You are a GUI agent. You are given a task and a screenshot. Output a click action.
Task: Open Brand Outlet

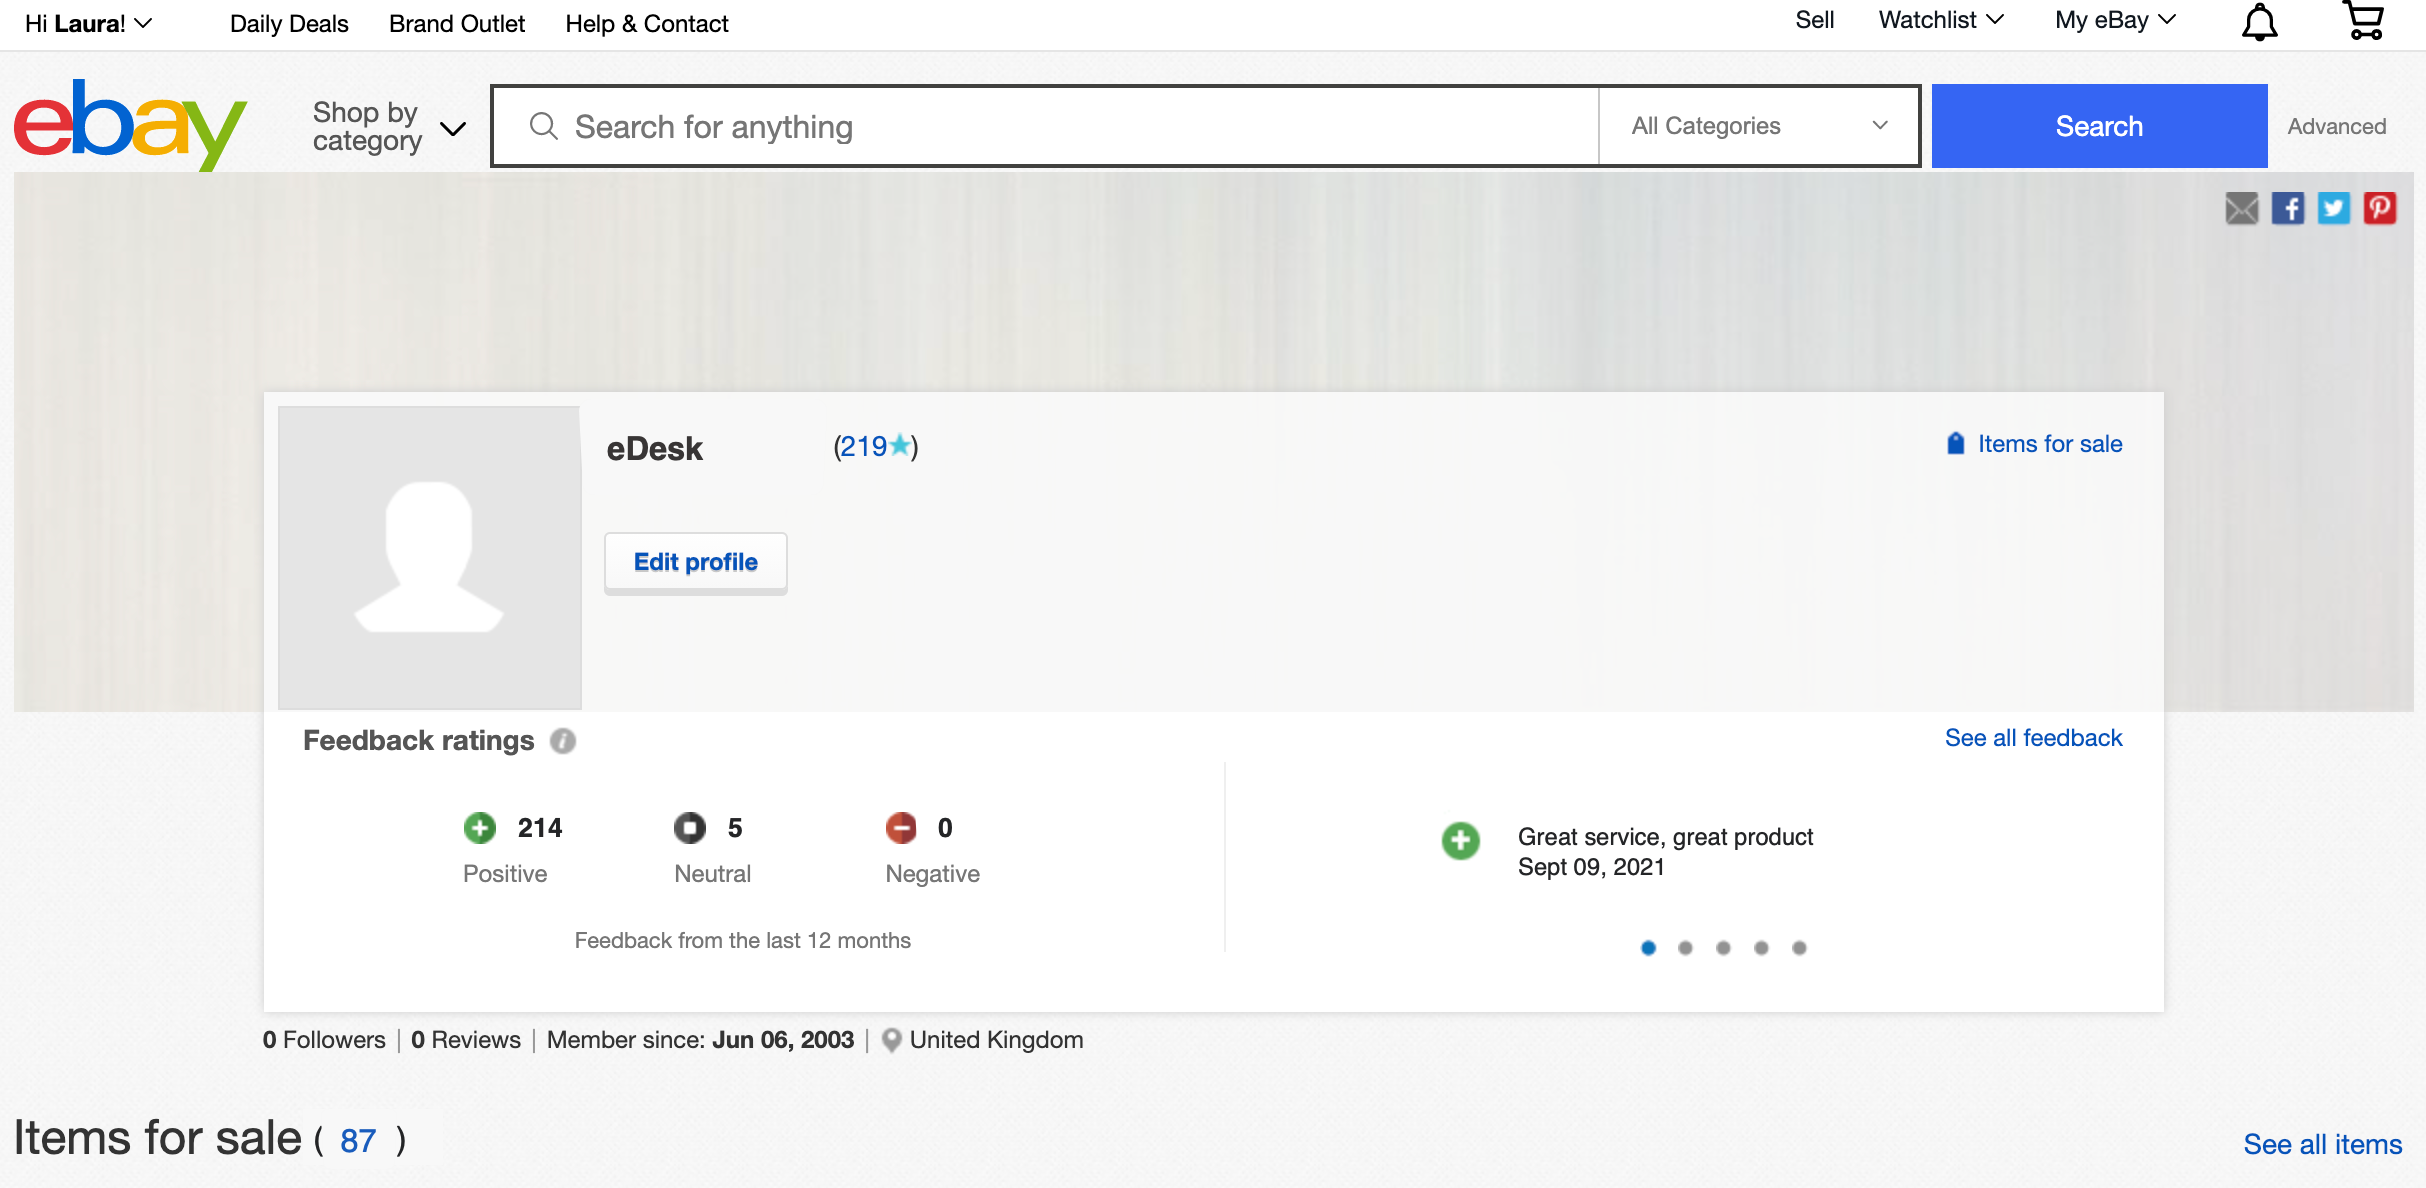457,23
